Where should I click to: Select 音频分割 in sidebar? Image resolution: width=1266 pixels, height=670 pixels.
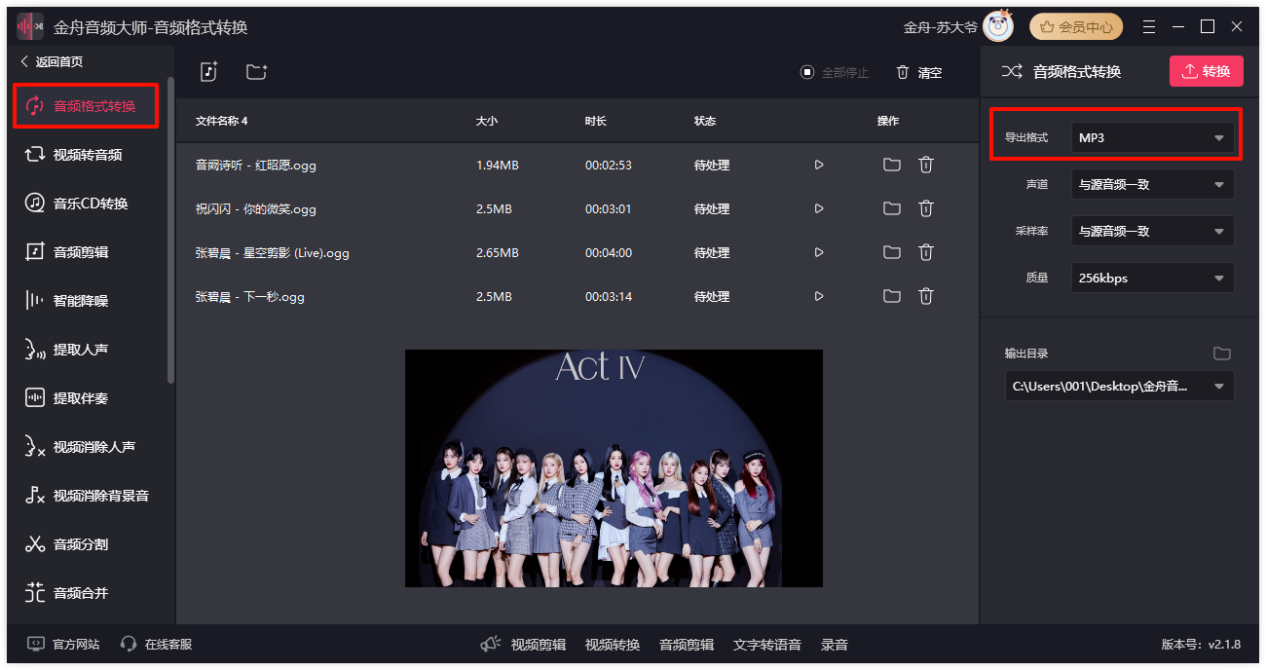(86, 544)
